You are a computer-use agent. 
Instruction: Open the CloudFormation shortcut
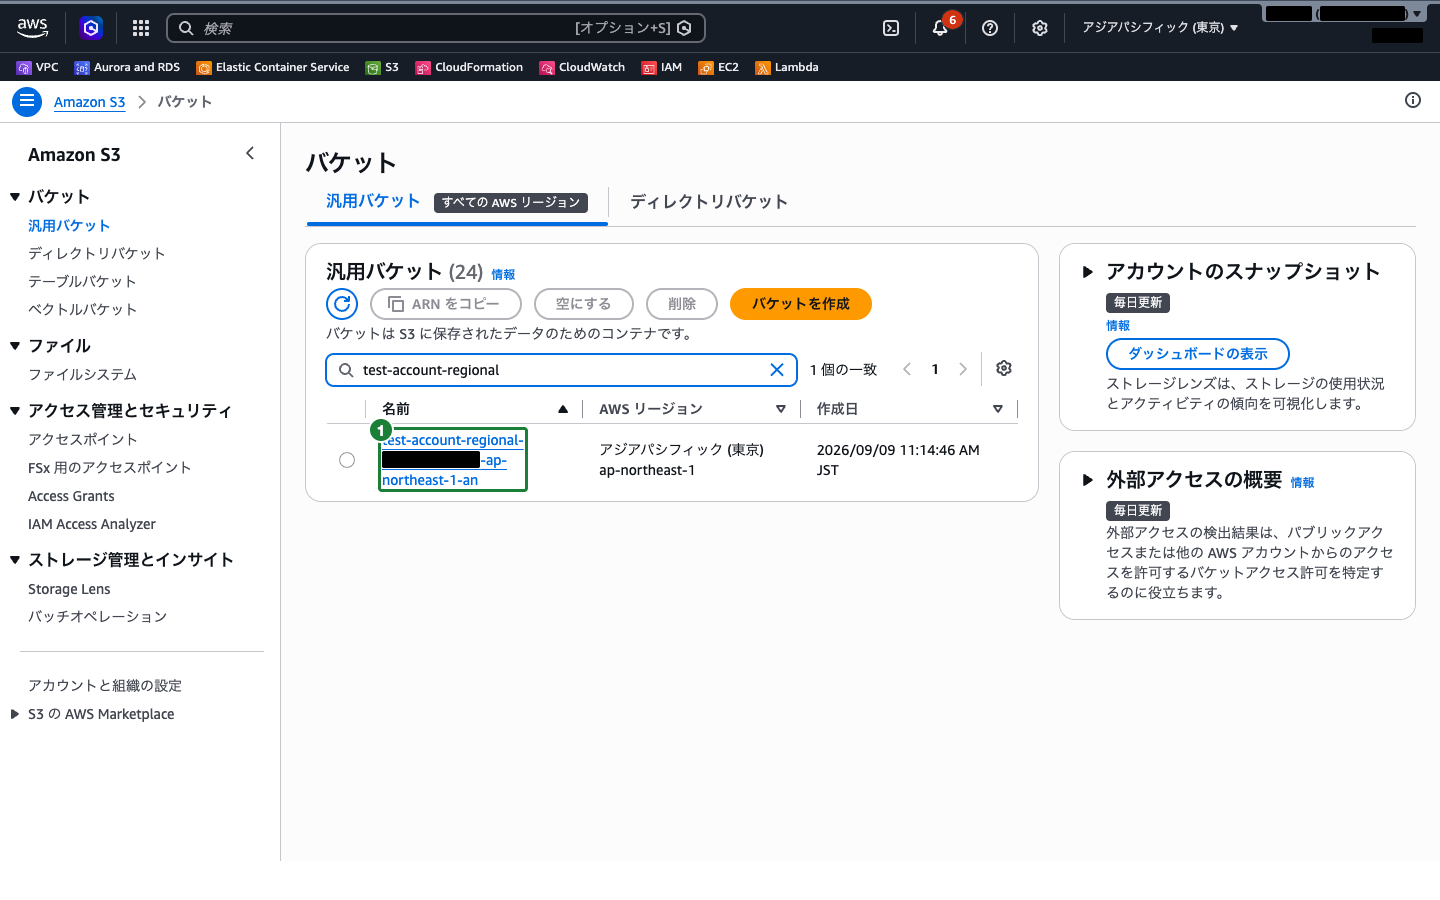[x=469, y=67]
